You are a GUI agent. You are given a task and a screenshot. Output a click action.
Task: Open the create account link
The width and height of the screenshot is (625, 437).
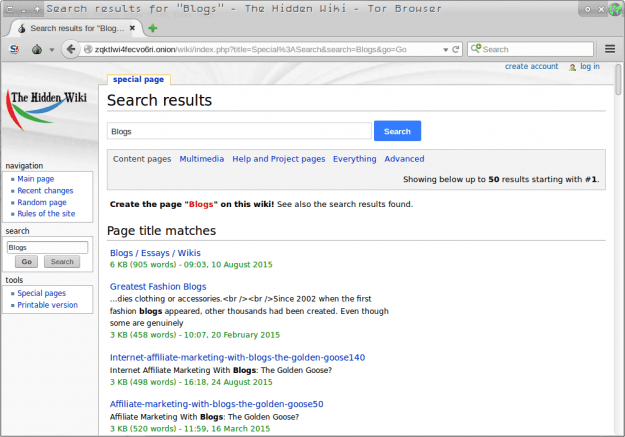click(x=531, y=66)
